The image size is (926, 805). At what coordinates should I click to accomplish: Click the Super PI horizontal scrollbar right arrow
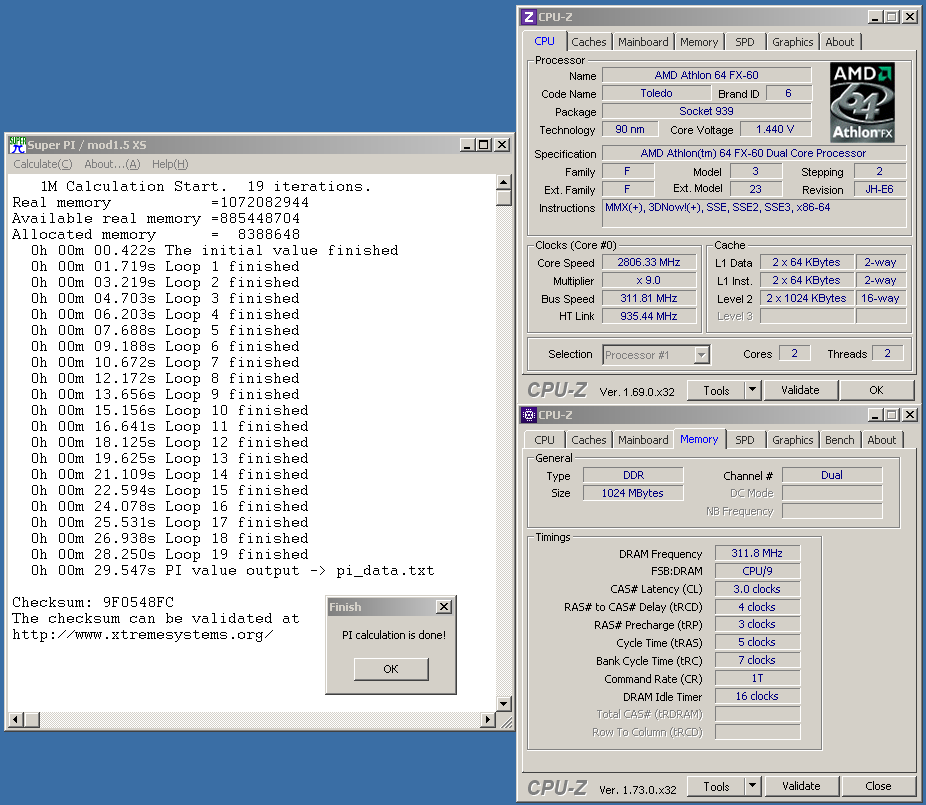click(x=489, y=719)
